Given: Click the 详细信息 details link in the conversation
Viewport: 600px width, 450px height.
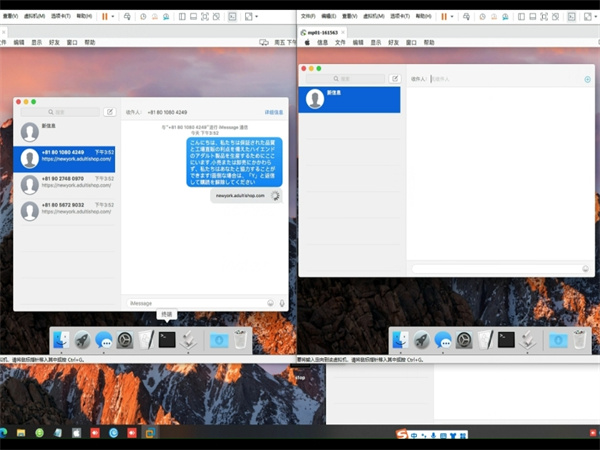Looking at the screenshot, I should pos(274,113).
